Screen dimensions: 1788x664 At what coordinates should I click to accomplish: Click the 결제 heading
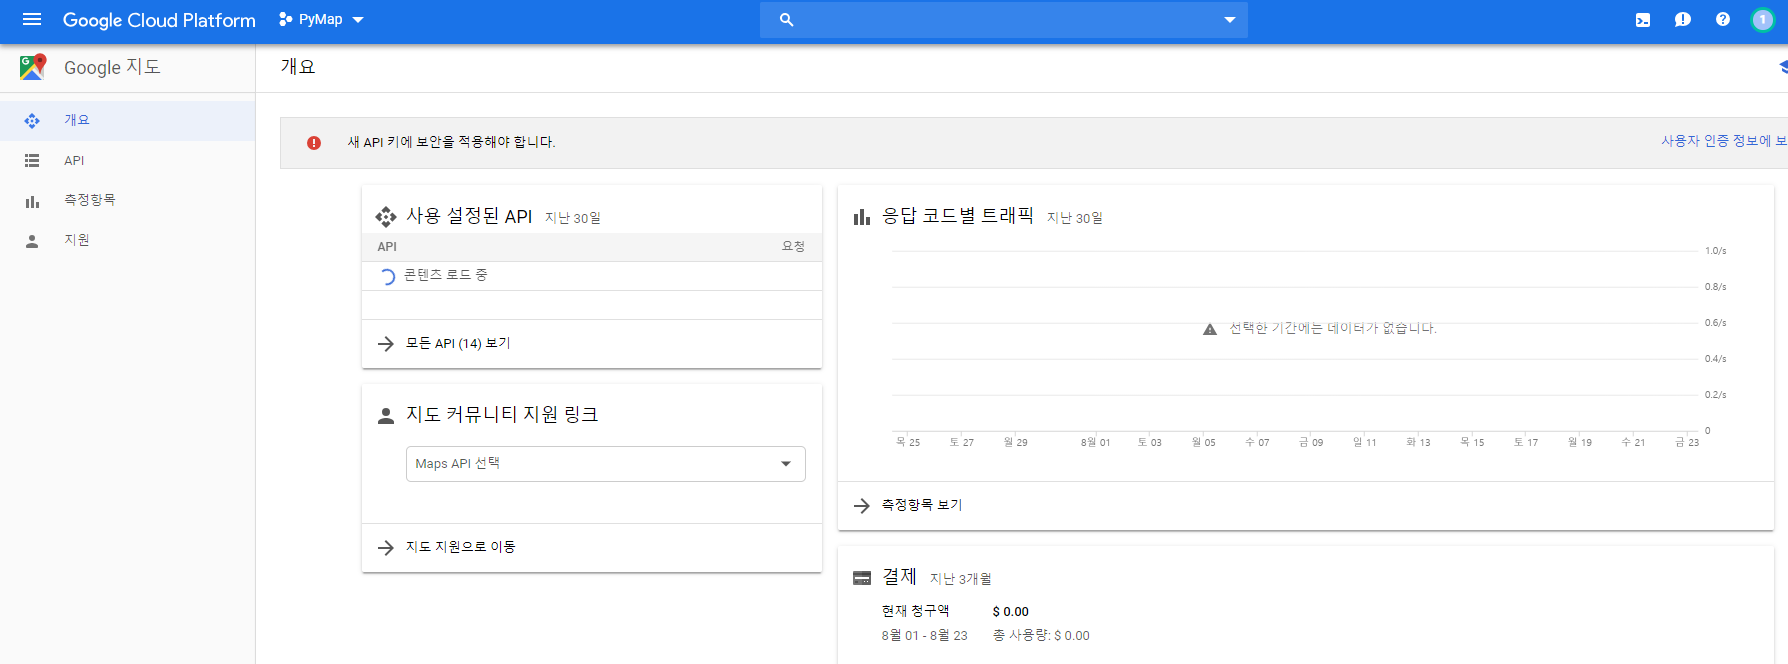coord(899,577)
